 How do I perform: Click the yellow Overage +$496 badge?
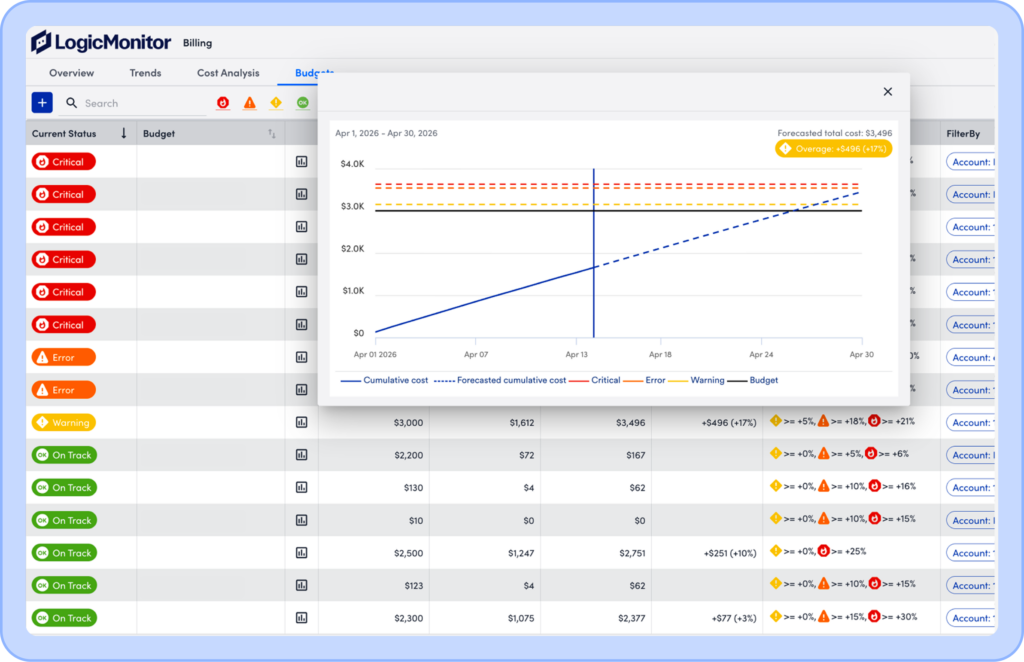tap(833, 148)
